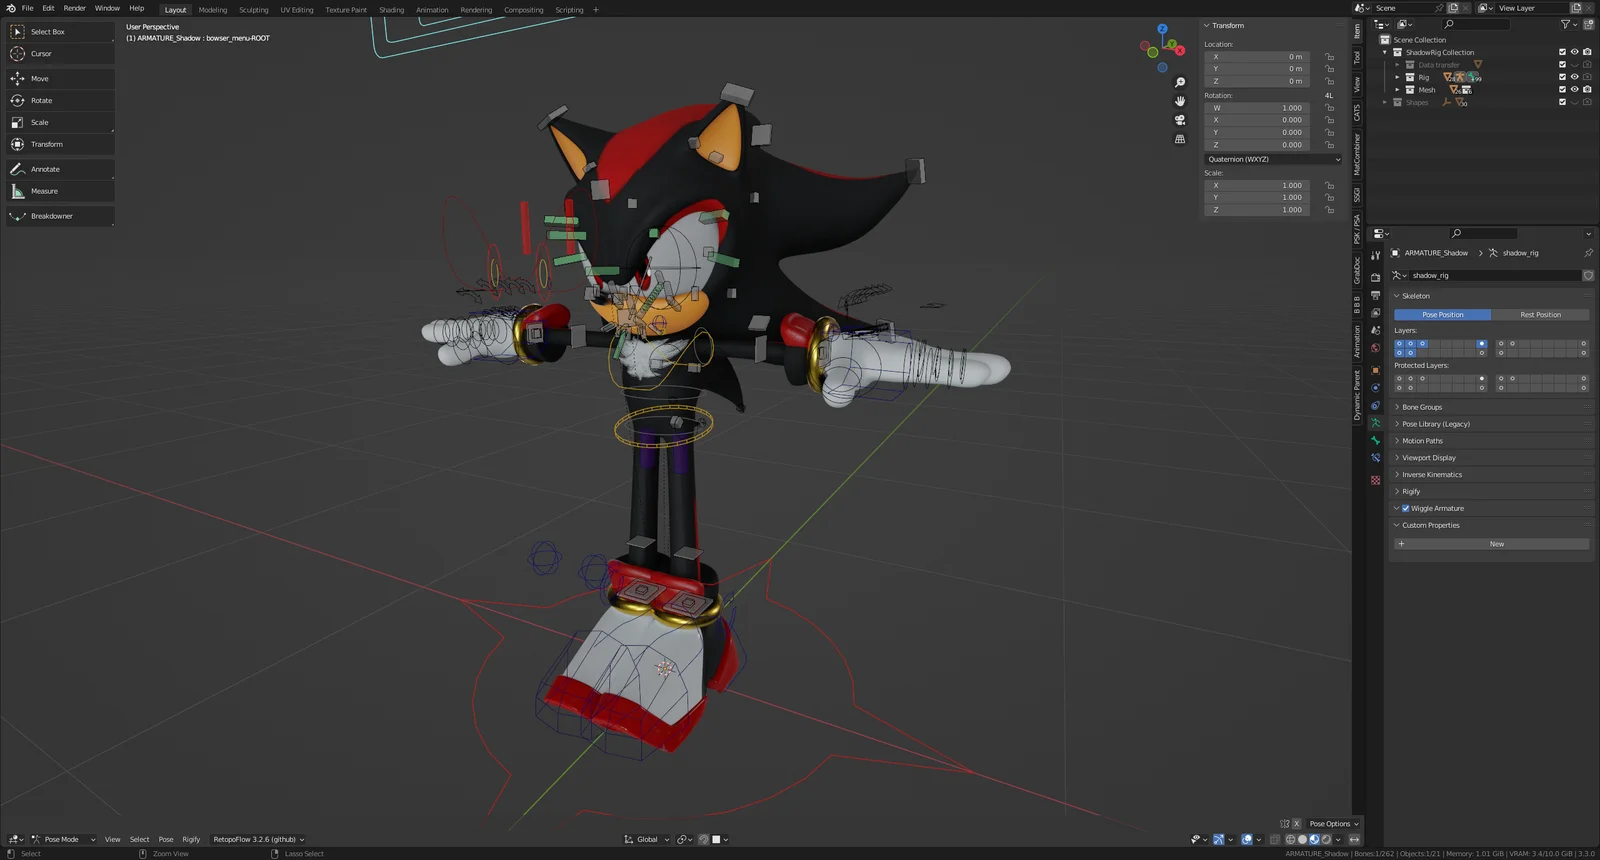This screenshot has height=860, width=1600.
Task: Choose the Annotate tool
Action: pyautogui.click(x=60, y=169)
